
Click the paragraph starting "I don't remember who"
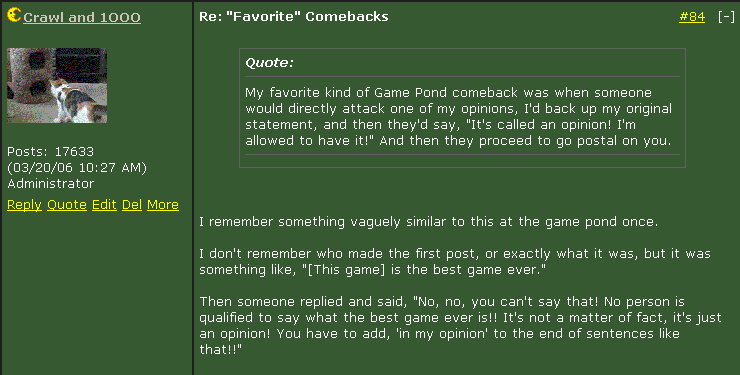[454, 261]
